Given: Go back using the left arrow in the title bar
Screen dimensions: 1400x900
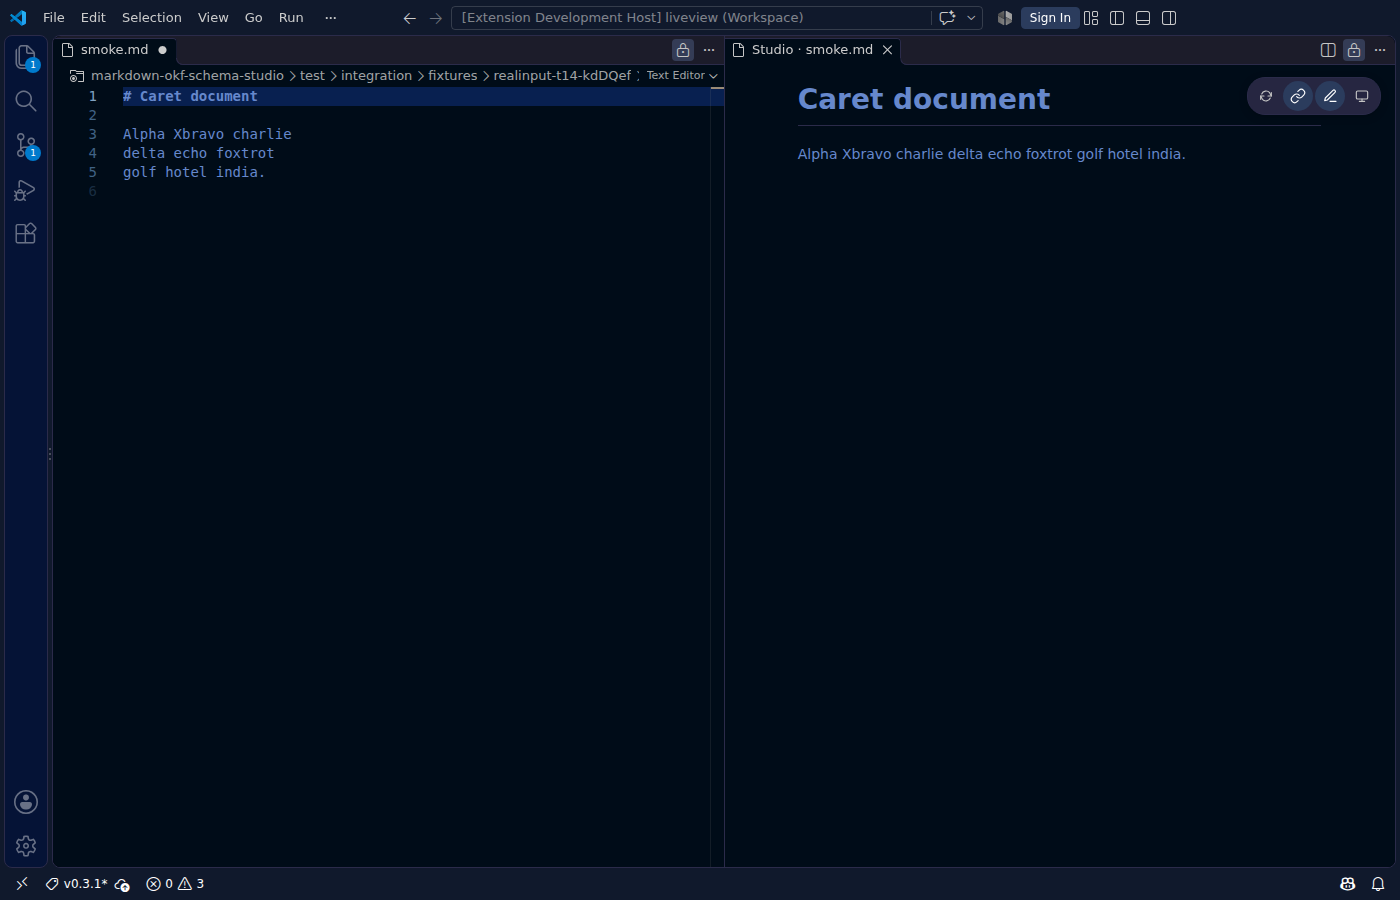Looking at the screenshot, I should (x=409, y=18).
